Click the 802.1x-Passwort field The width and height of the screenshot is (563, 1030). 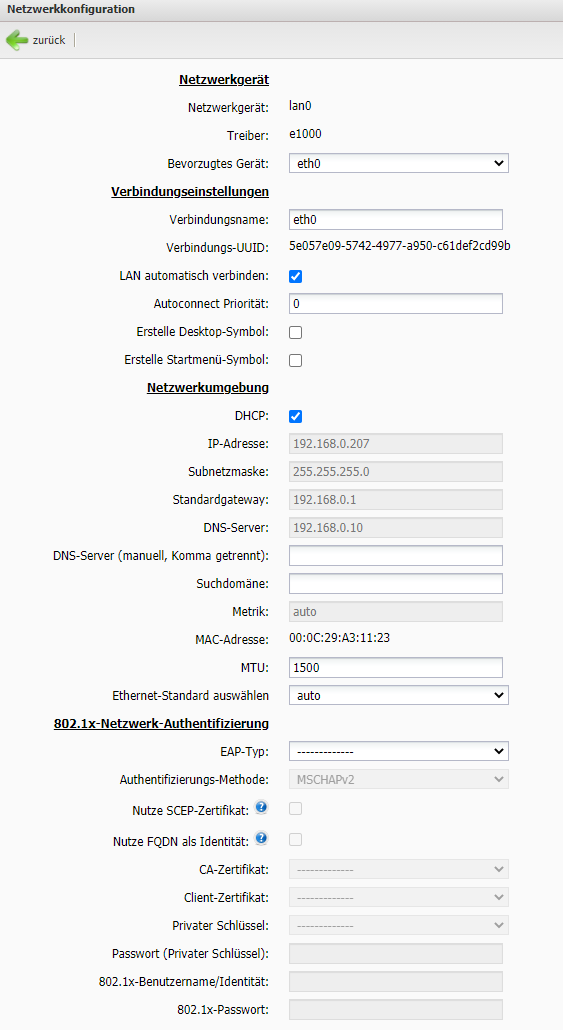point(395,1010)
